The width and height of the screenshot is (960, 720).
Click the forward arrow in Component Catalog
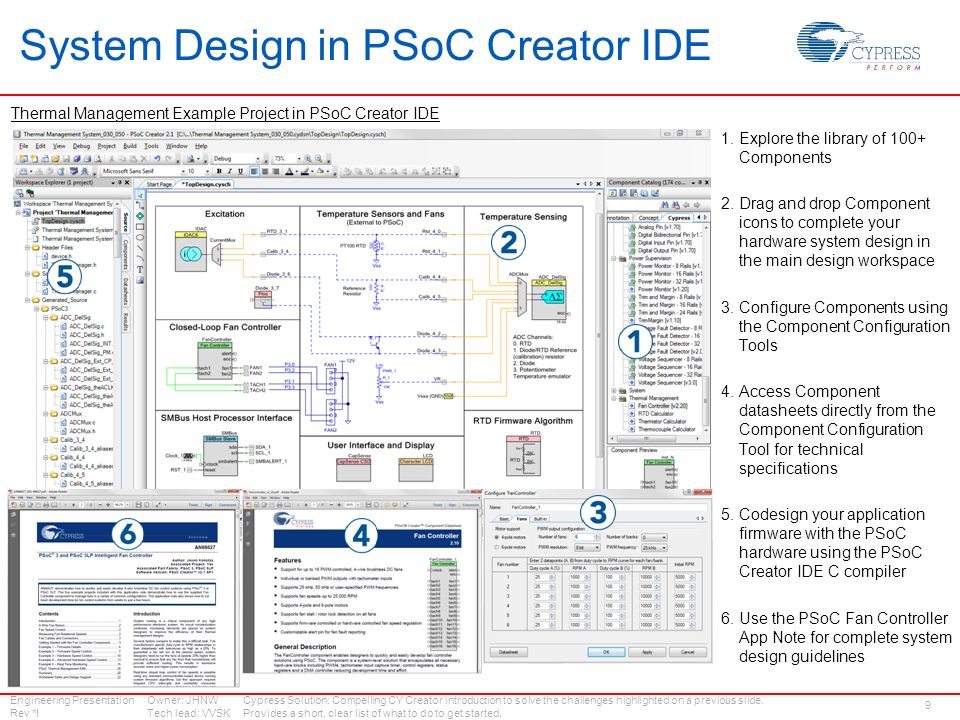point(697,205)
